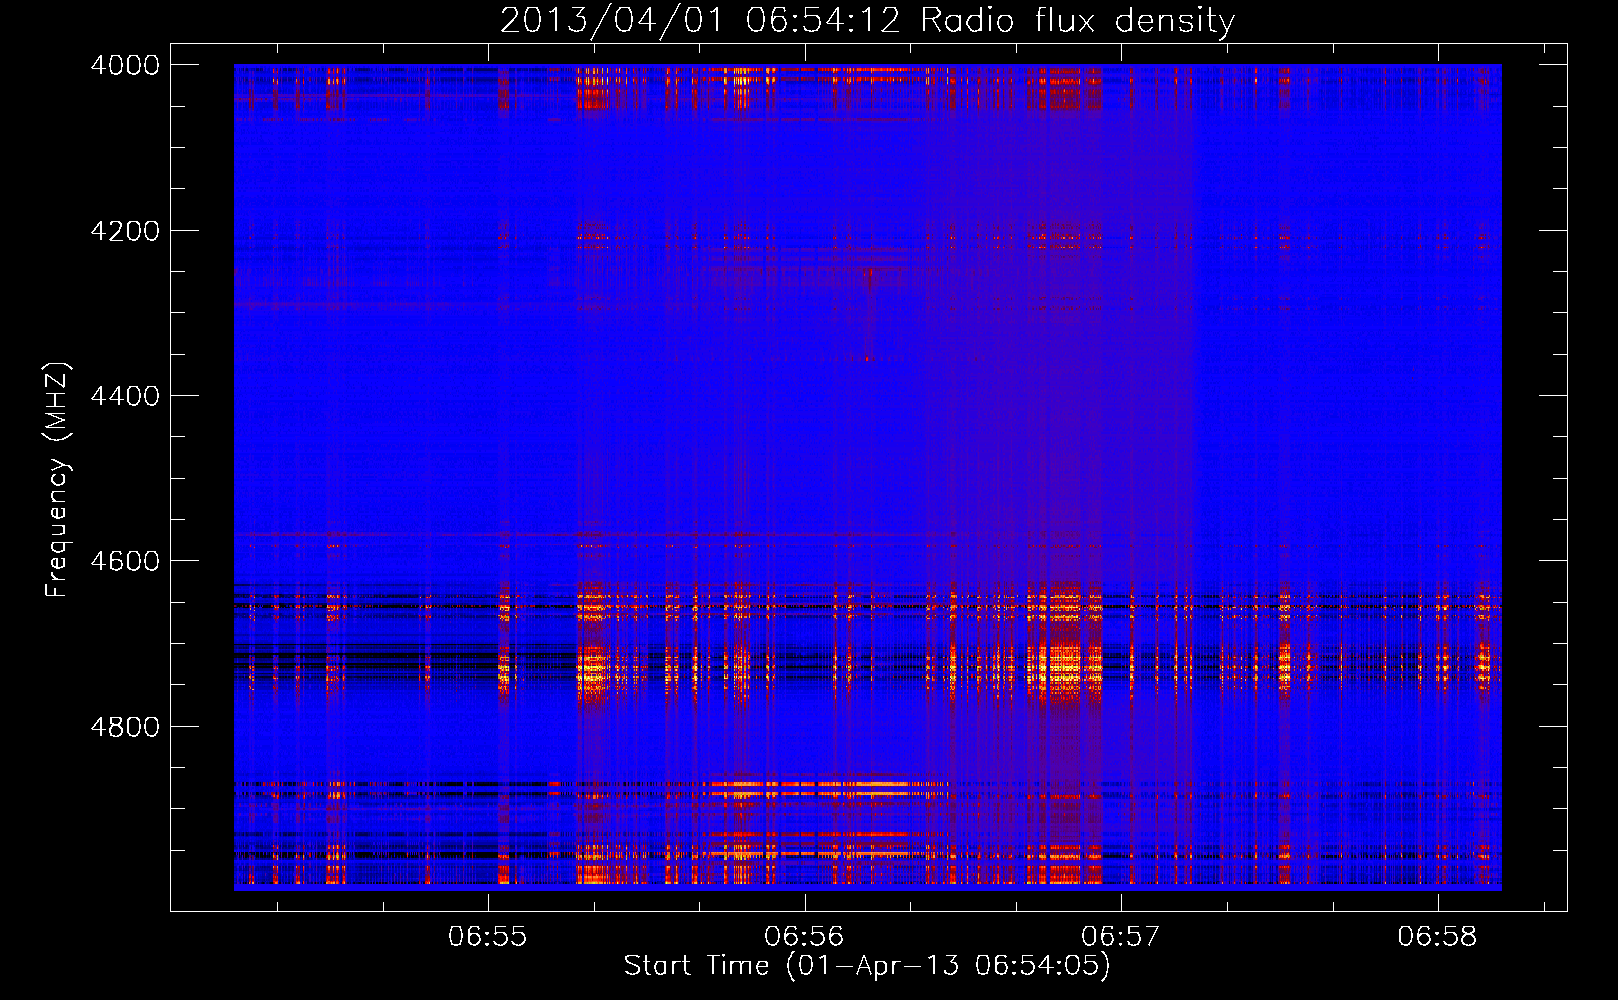Click the "Start Time (01-Apr-13 06:54:05)" label
1618x1000 pixels.
(867, 966)
